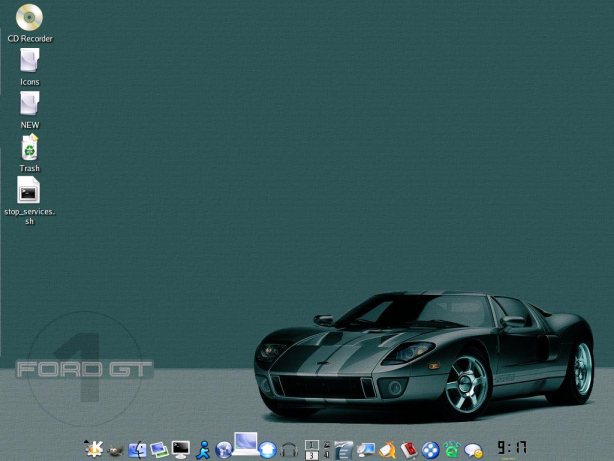This screenshot has height=461, width=614.
Task: Switch to virtual desktop 1 in pager
Action: point(312,445)
